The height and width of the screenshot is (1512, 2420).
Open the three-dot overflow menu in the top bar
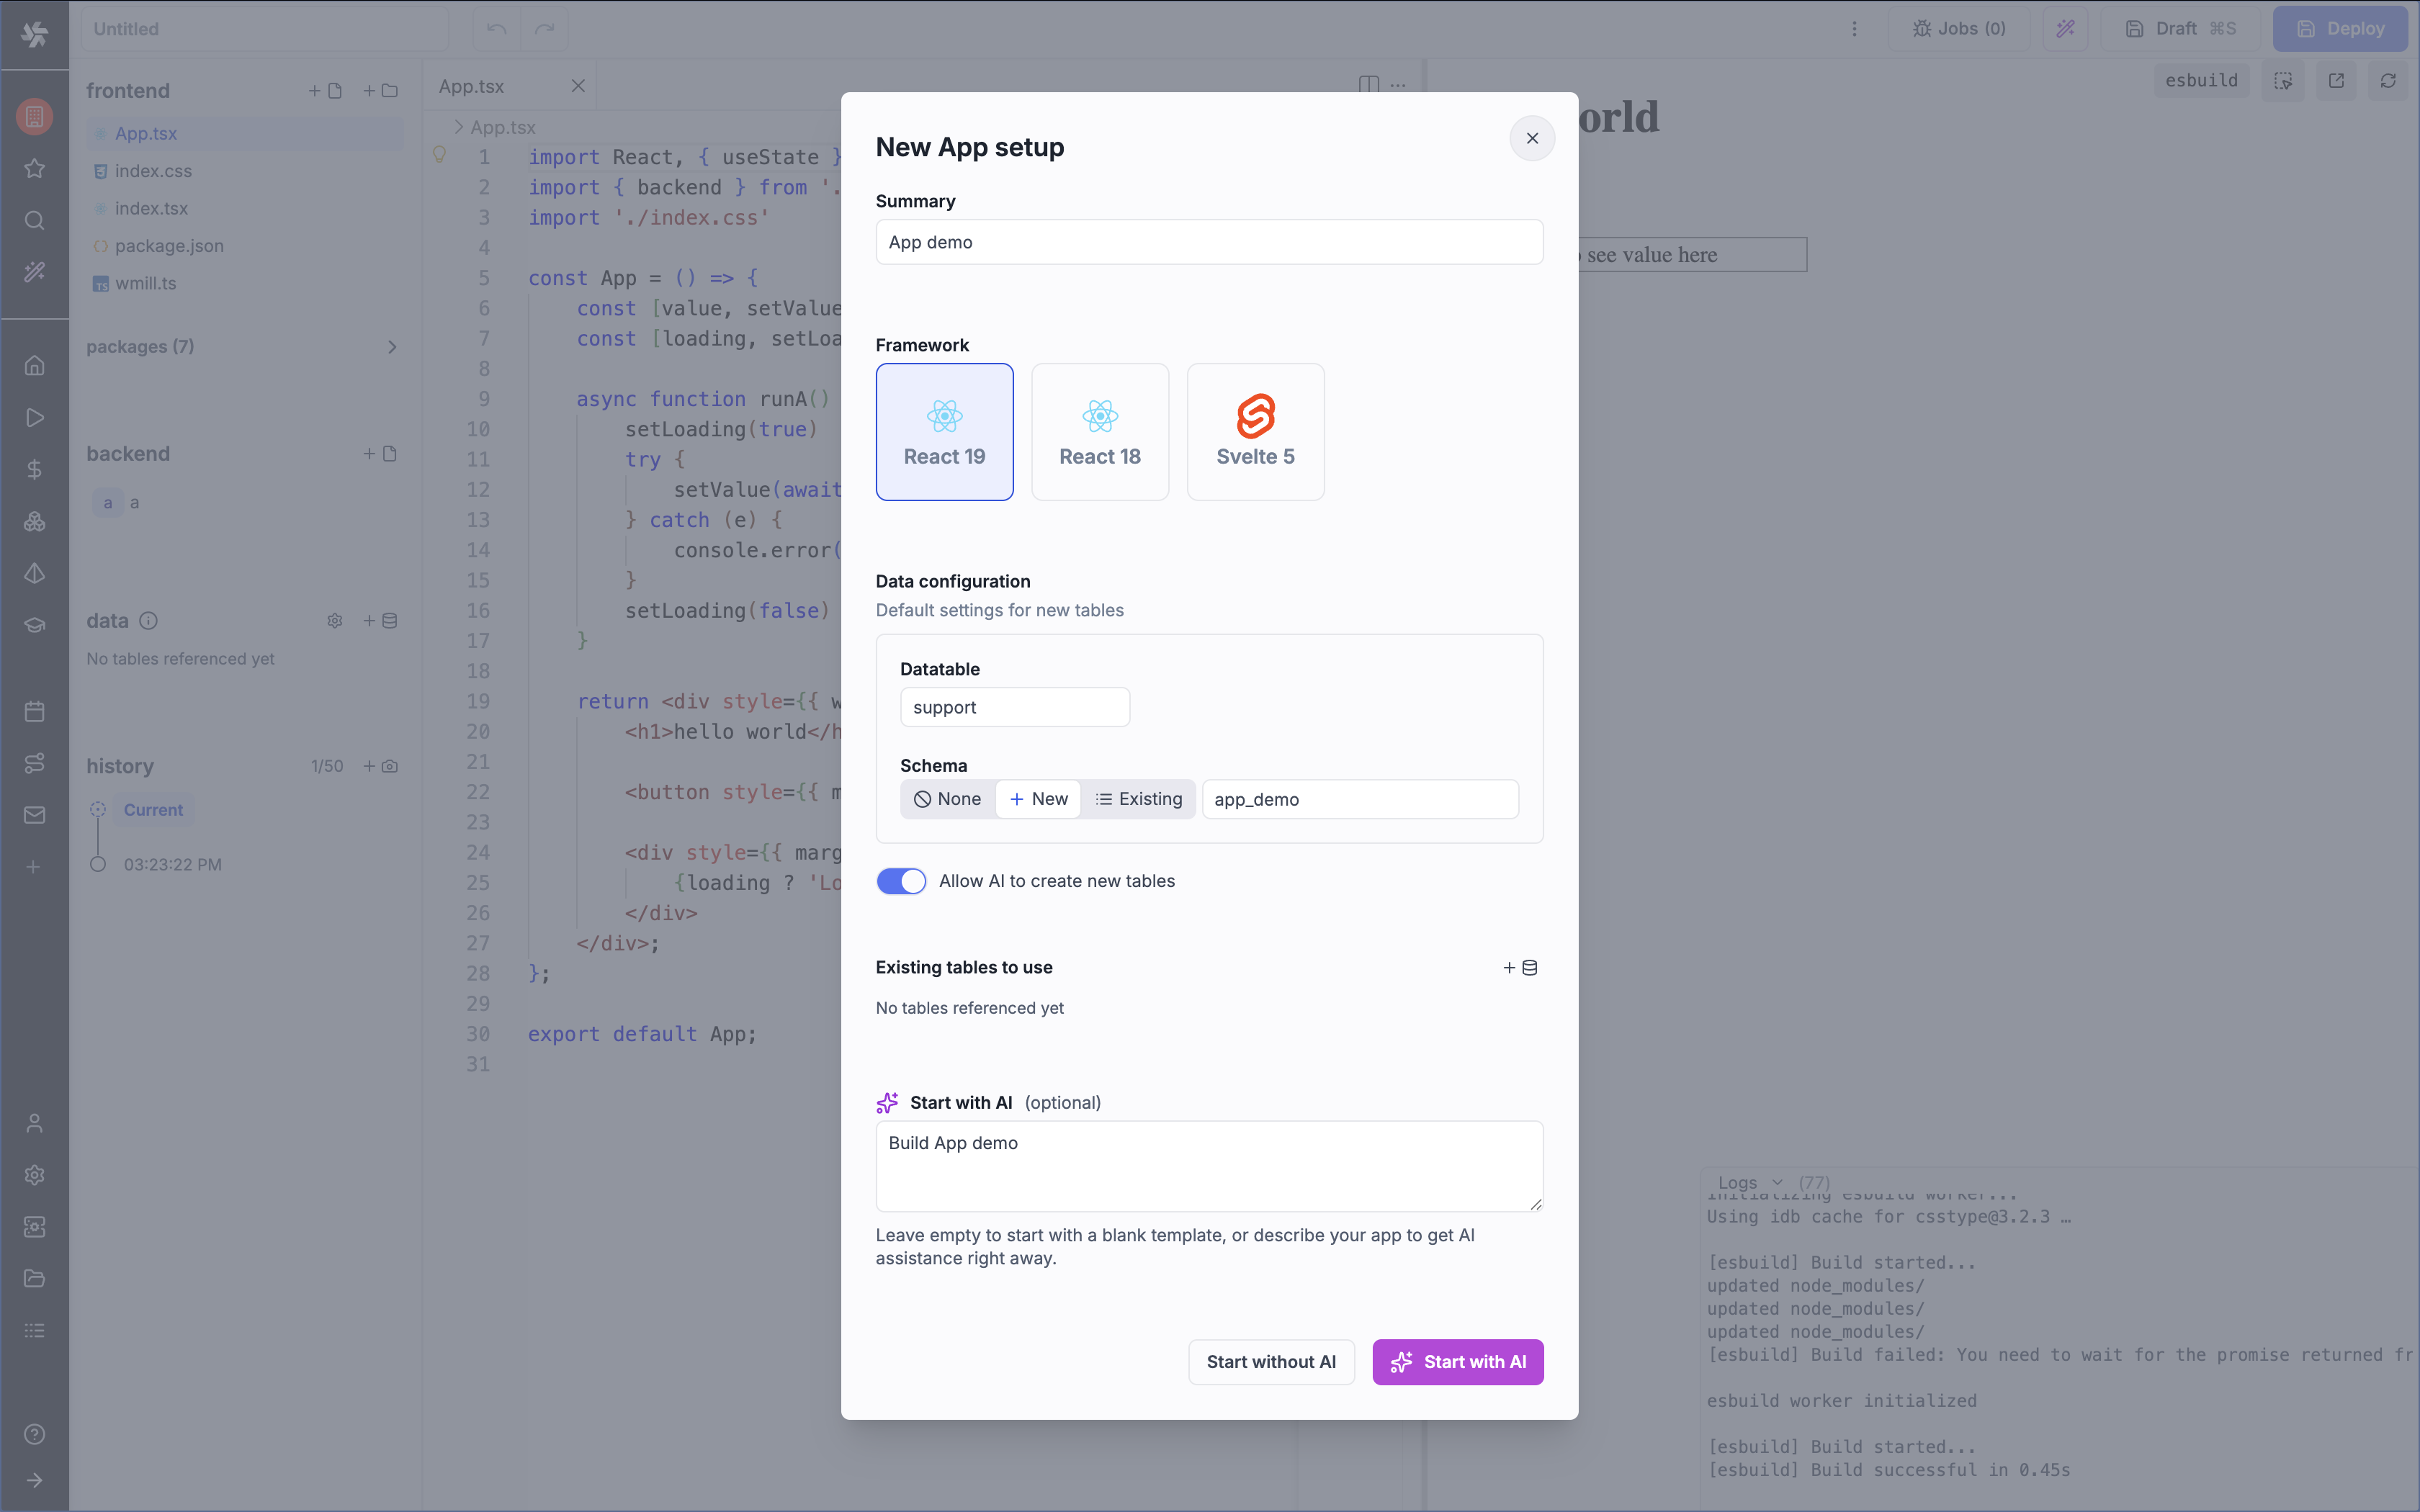(1855, 28)
